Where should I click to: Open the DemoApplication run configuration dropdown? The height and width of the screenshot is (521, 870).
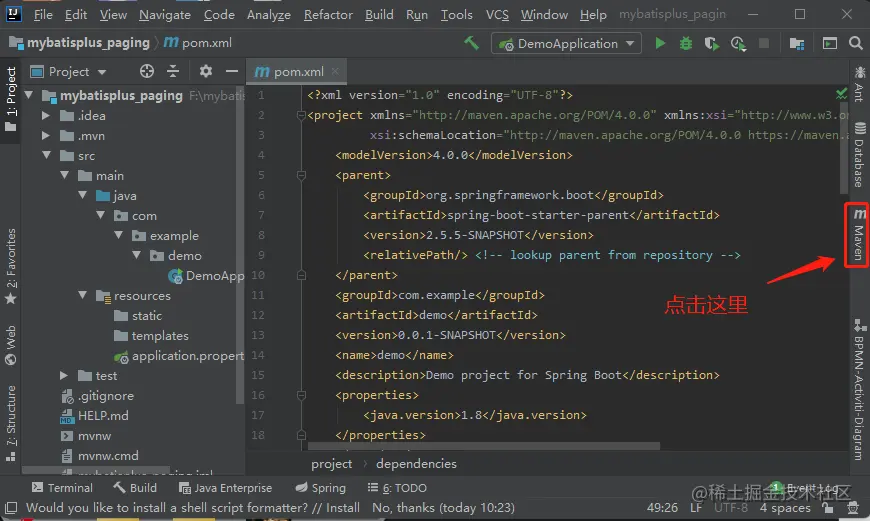(566, 43)
